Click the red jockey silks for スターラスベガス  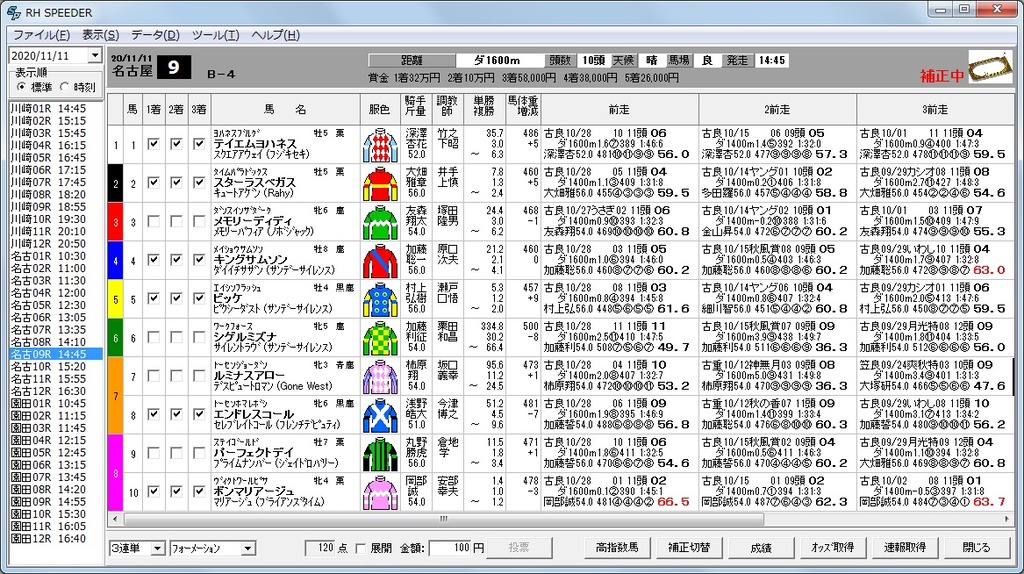tap(380, 183)
